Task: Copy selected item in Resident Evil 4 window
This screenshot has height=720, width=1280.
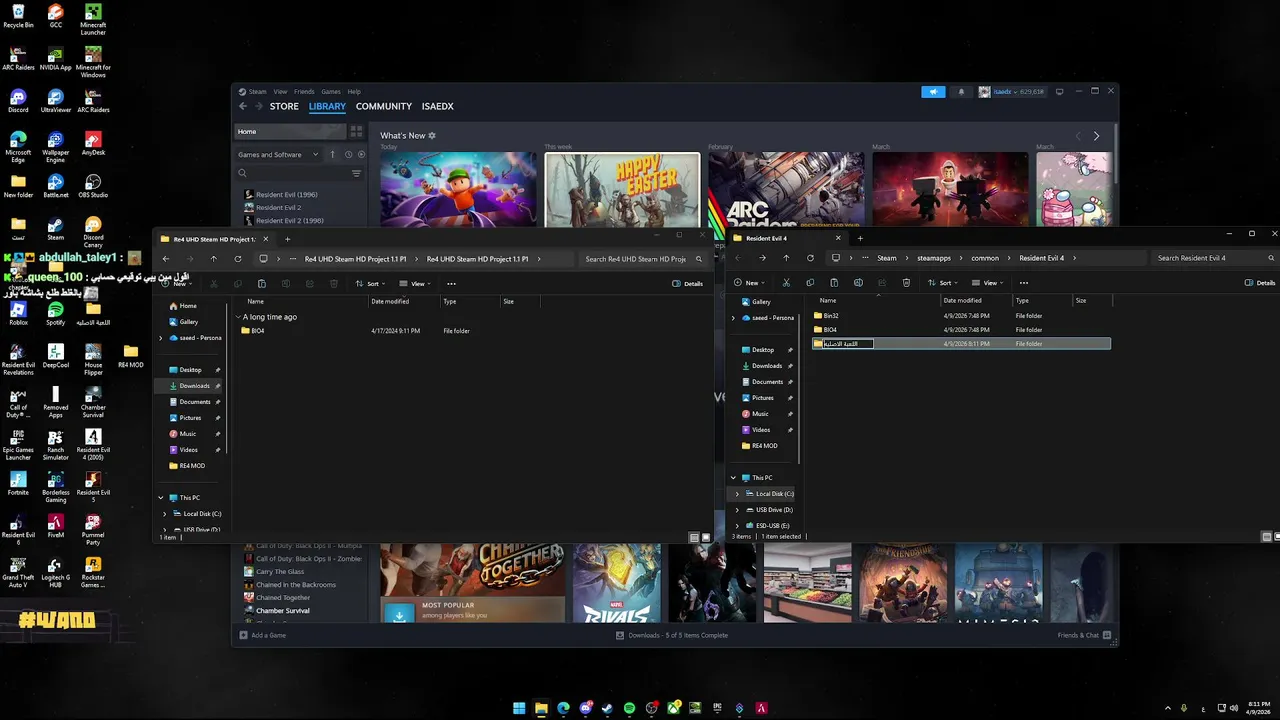Action: (x=810, y=283)
